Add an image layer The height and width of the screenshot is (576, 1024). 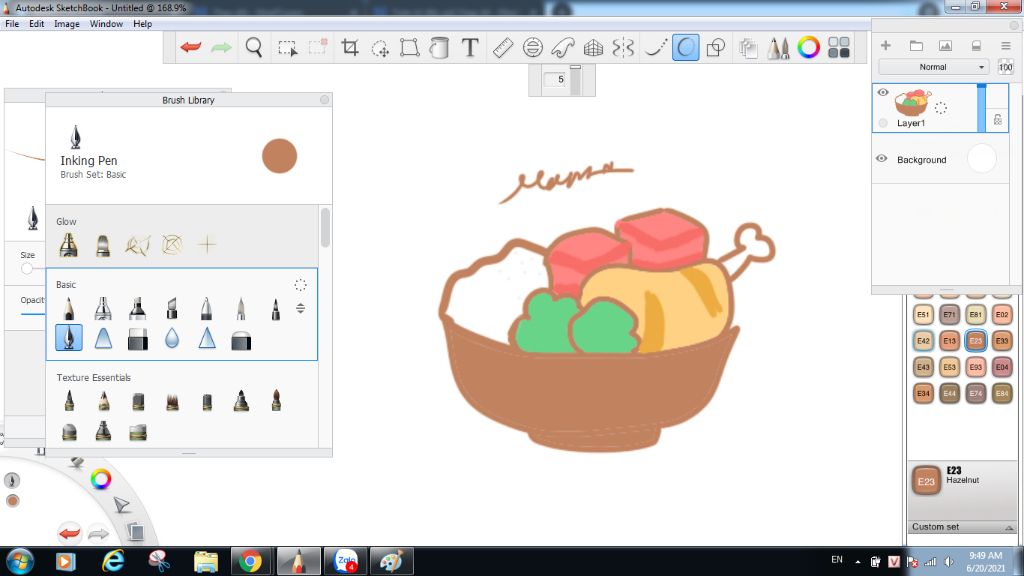pyautogui.click(x=945, y=45)
